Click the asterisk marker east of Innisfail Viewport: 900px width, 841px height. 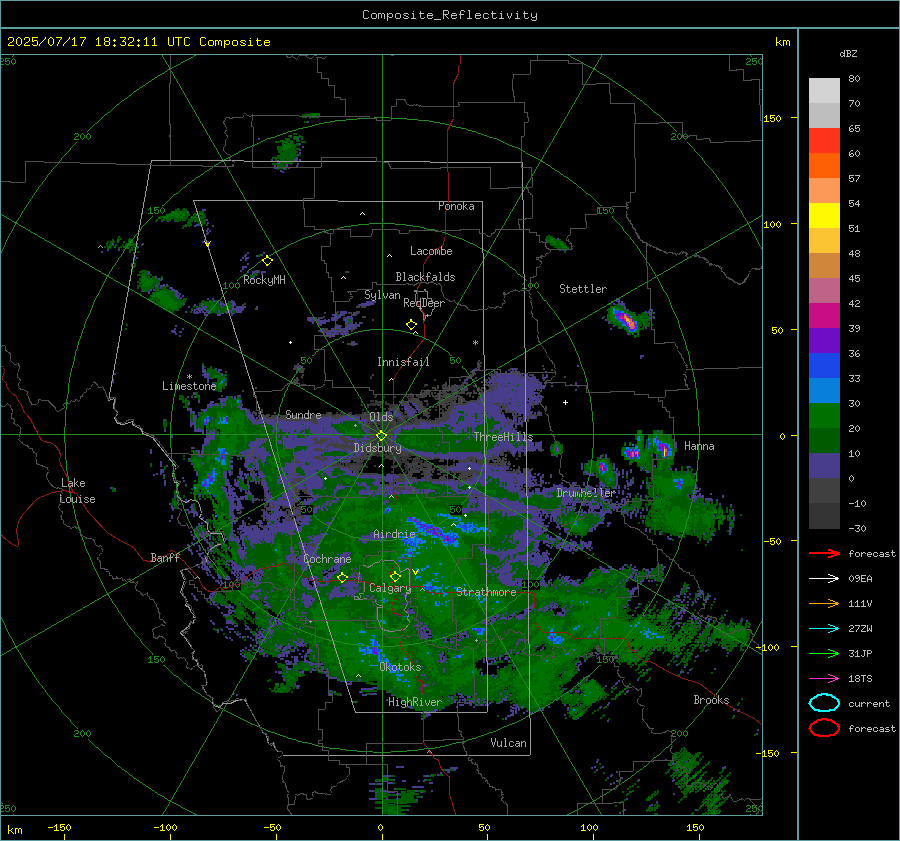475,343
